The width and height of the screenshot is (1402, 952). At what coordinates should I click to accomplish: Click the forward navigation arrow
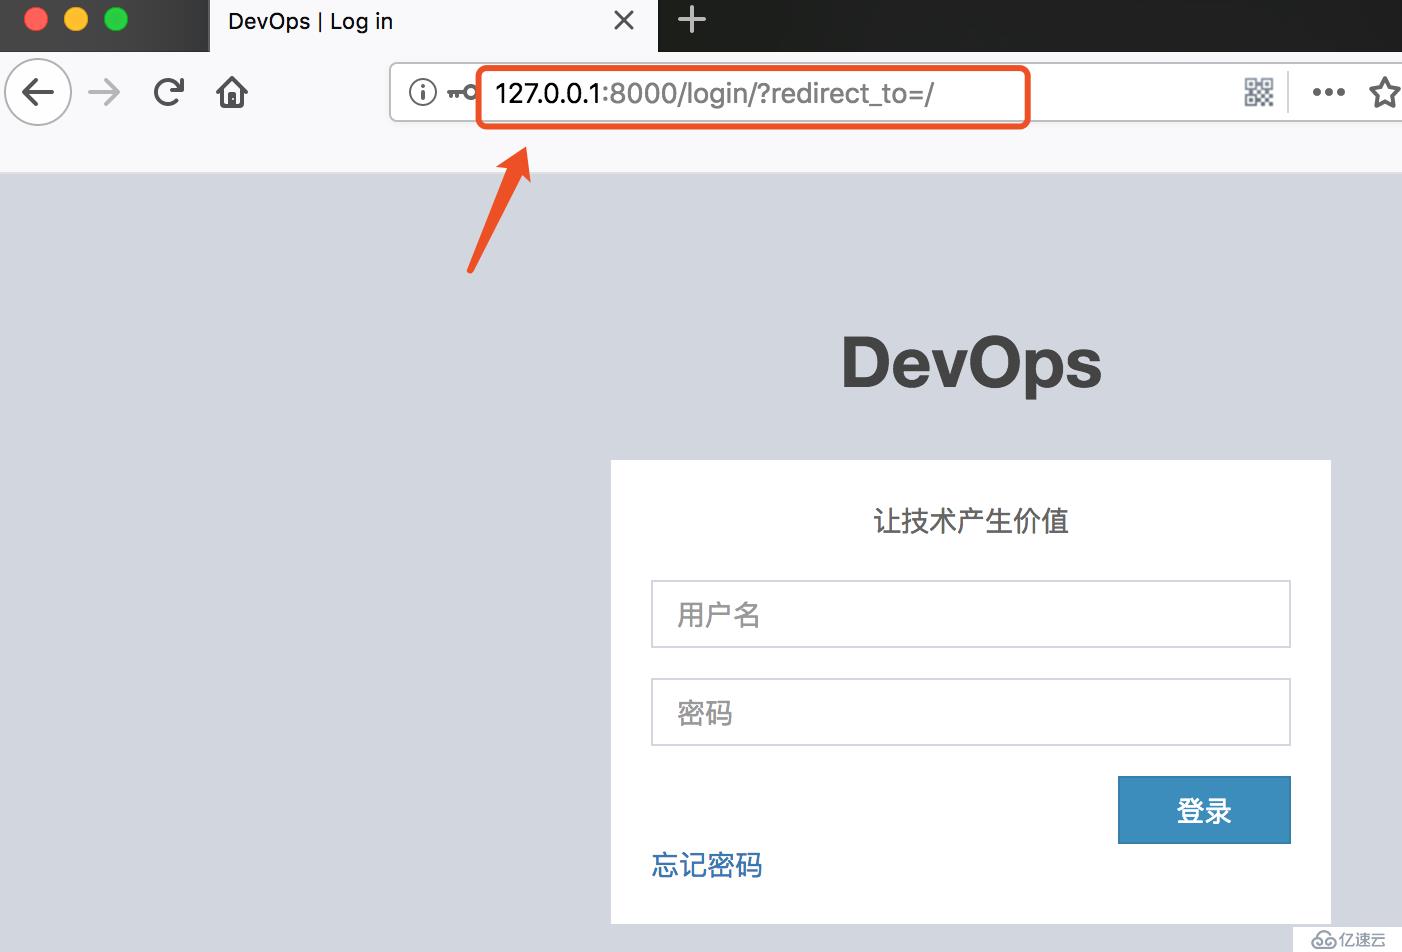tap(104, 93)
